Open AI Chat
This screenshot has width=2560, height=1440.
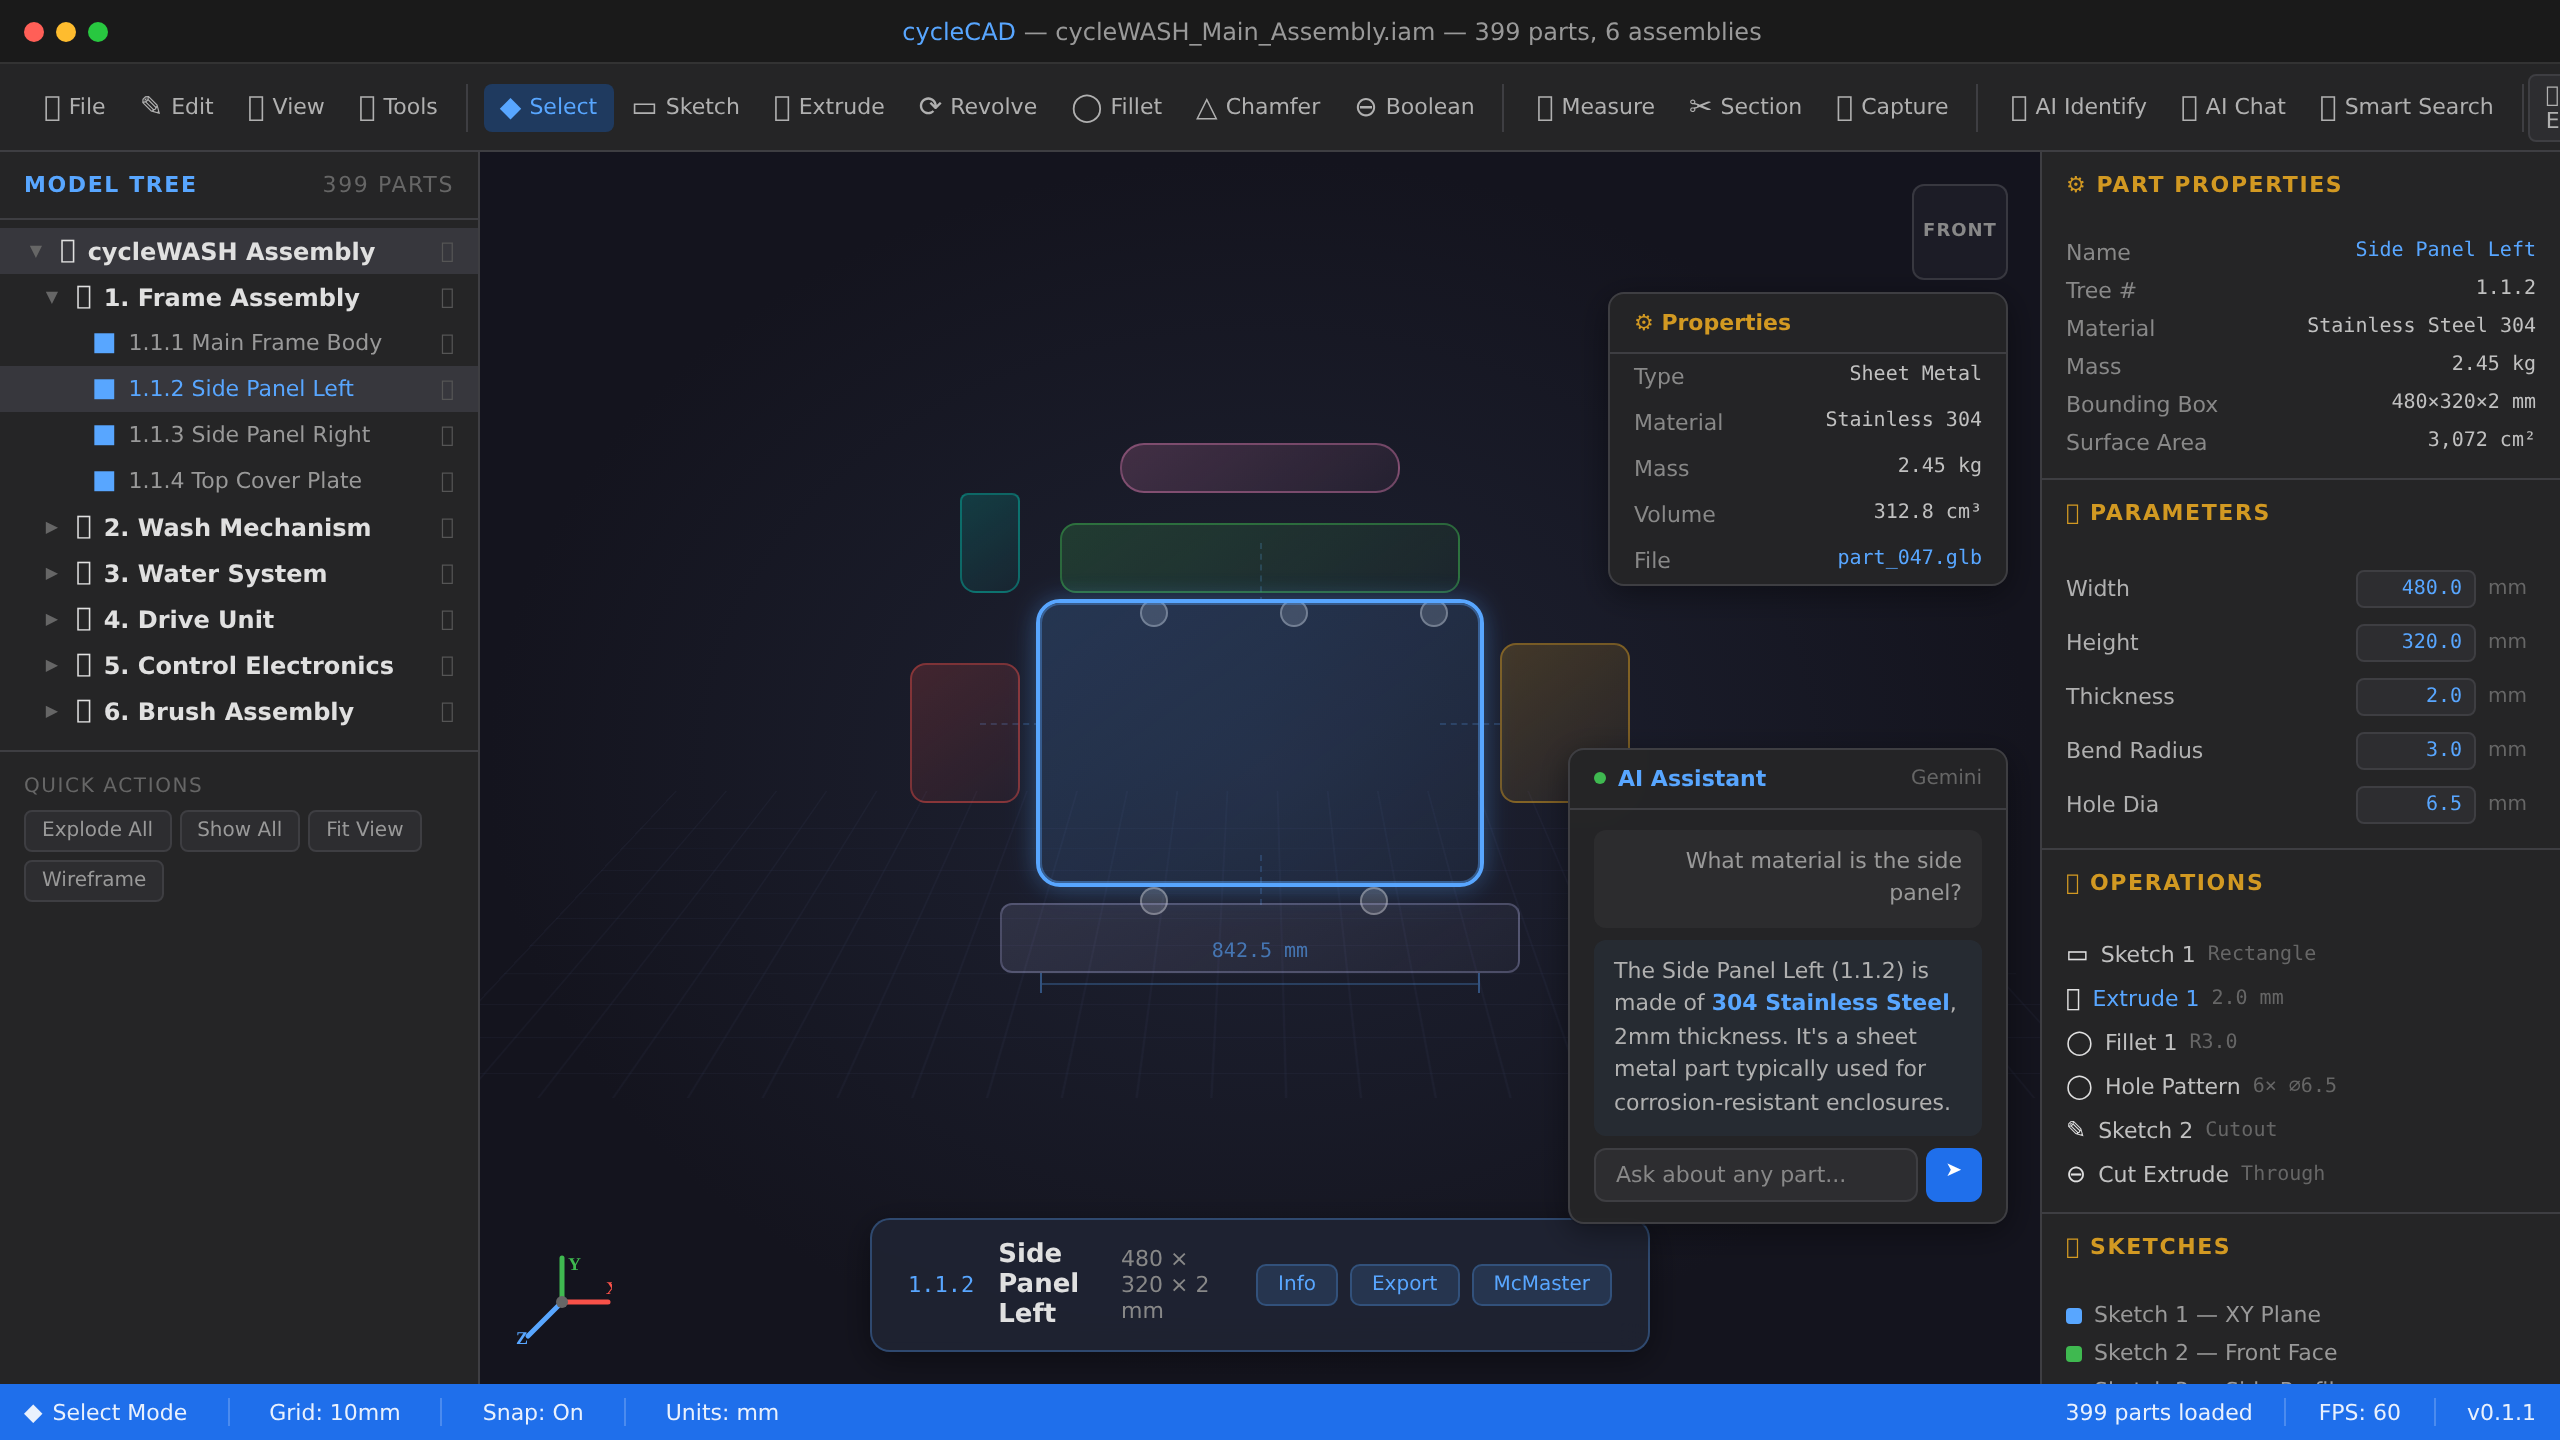(x=2233, y=107)
